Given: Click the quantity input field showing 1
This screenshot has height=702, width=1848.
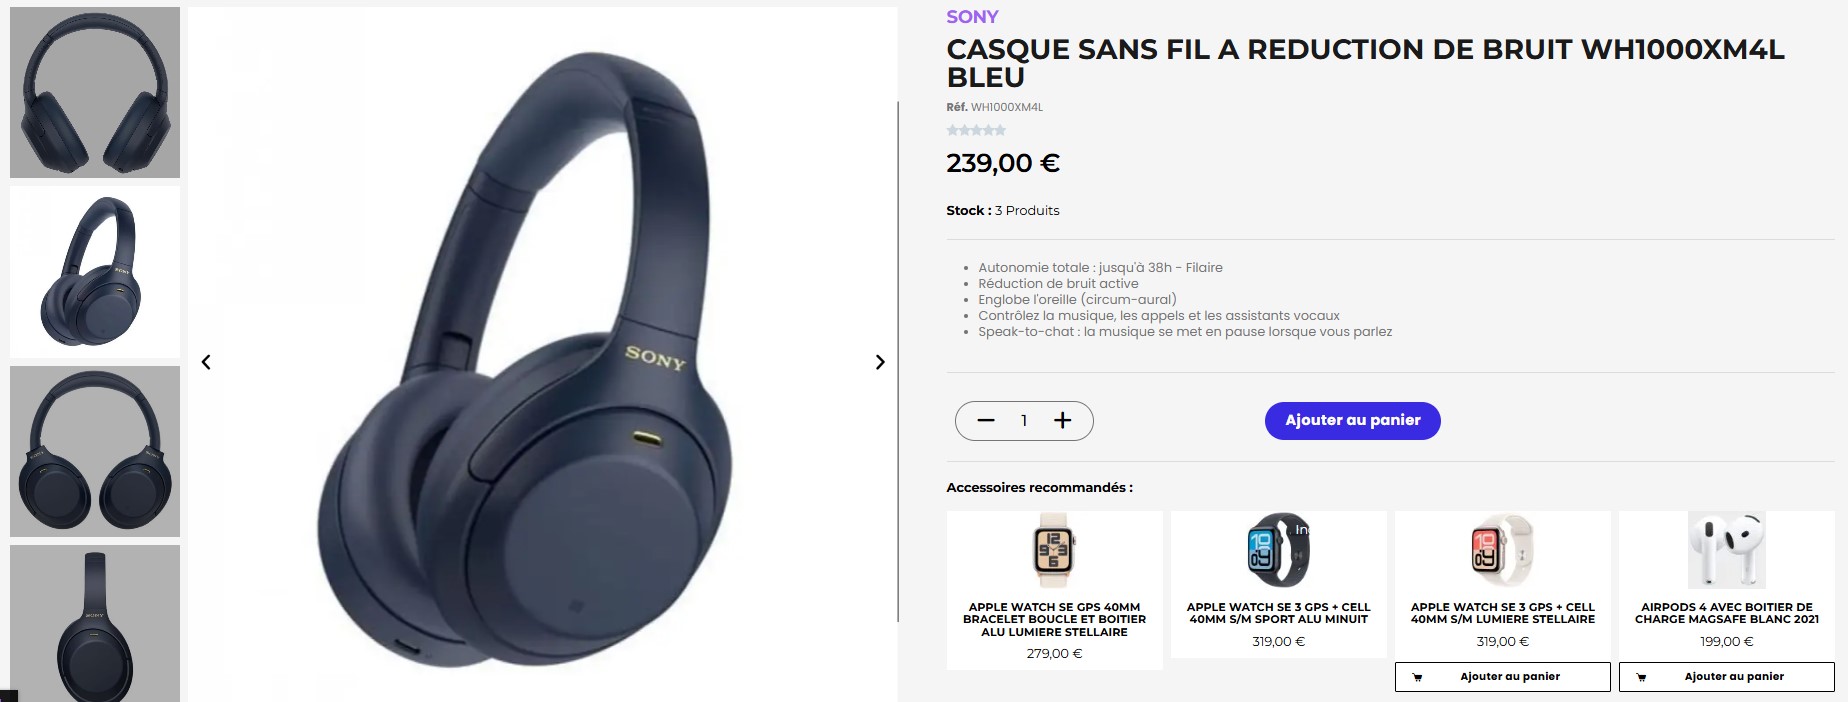Looking at the screenshot, I should (x=1024, y=420).
